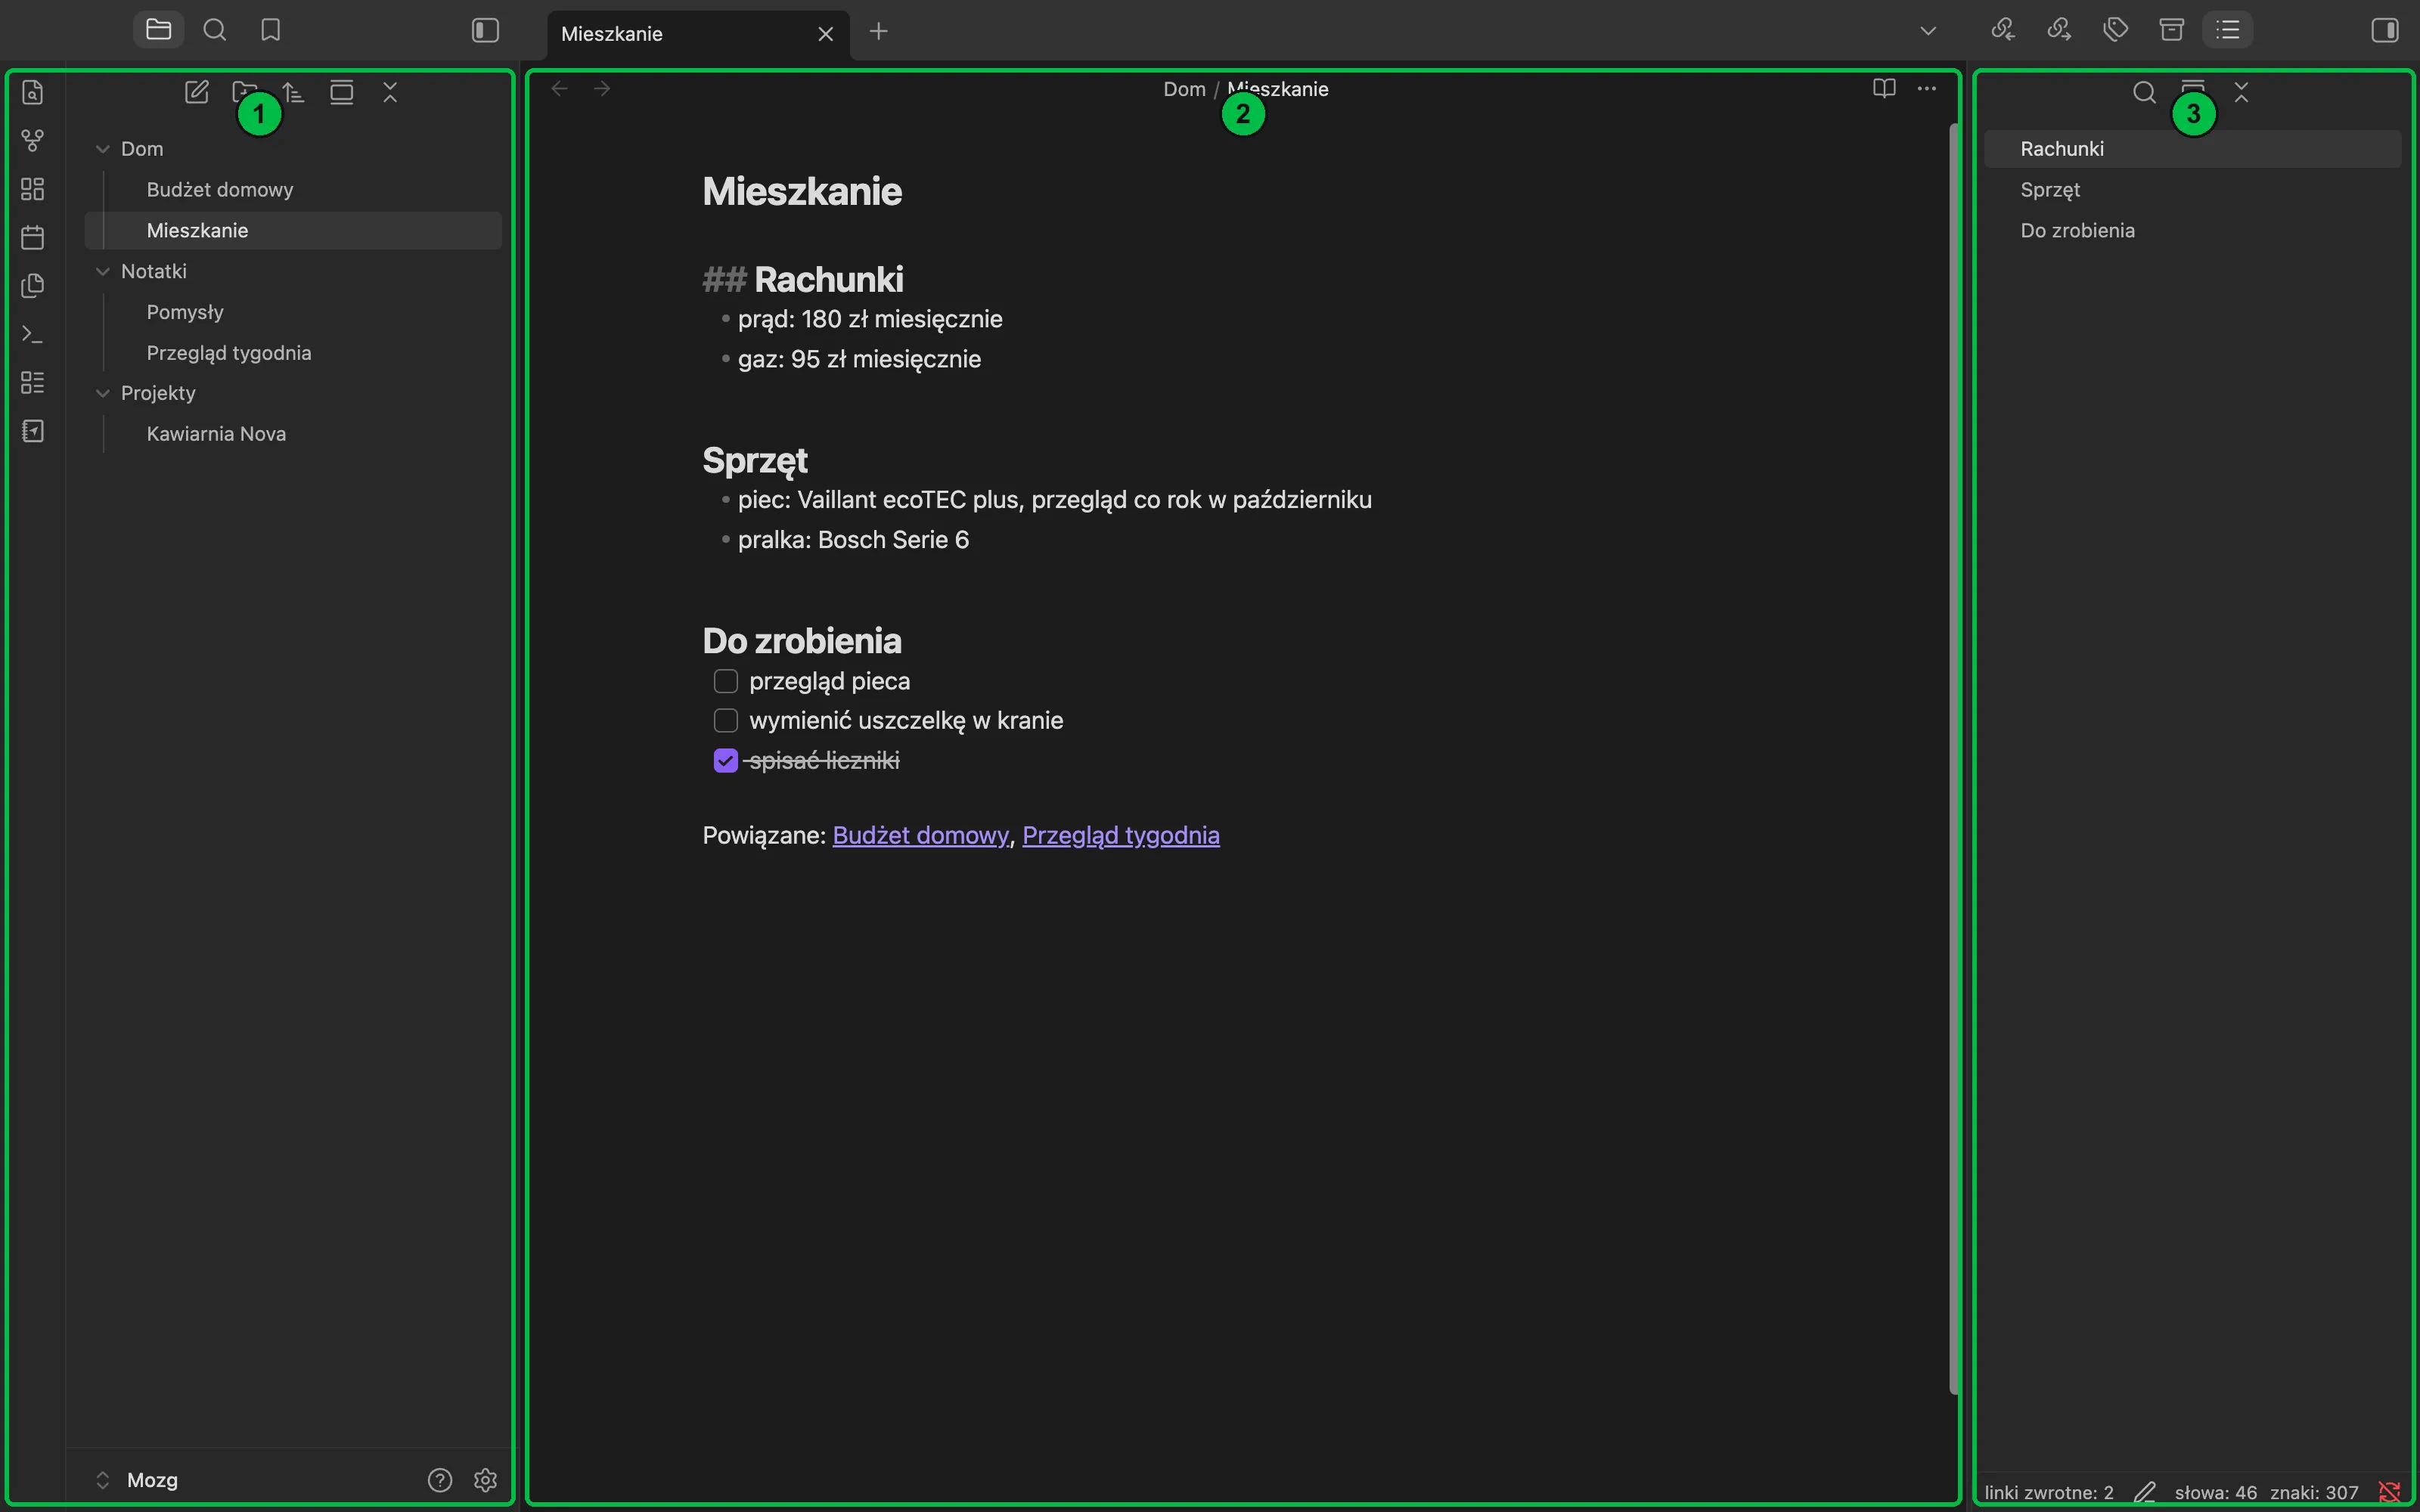
Task: Open the bookmarks pane icon
Action: click(x=270, y=30)
